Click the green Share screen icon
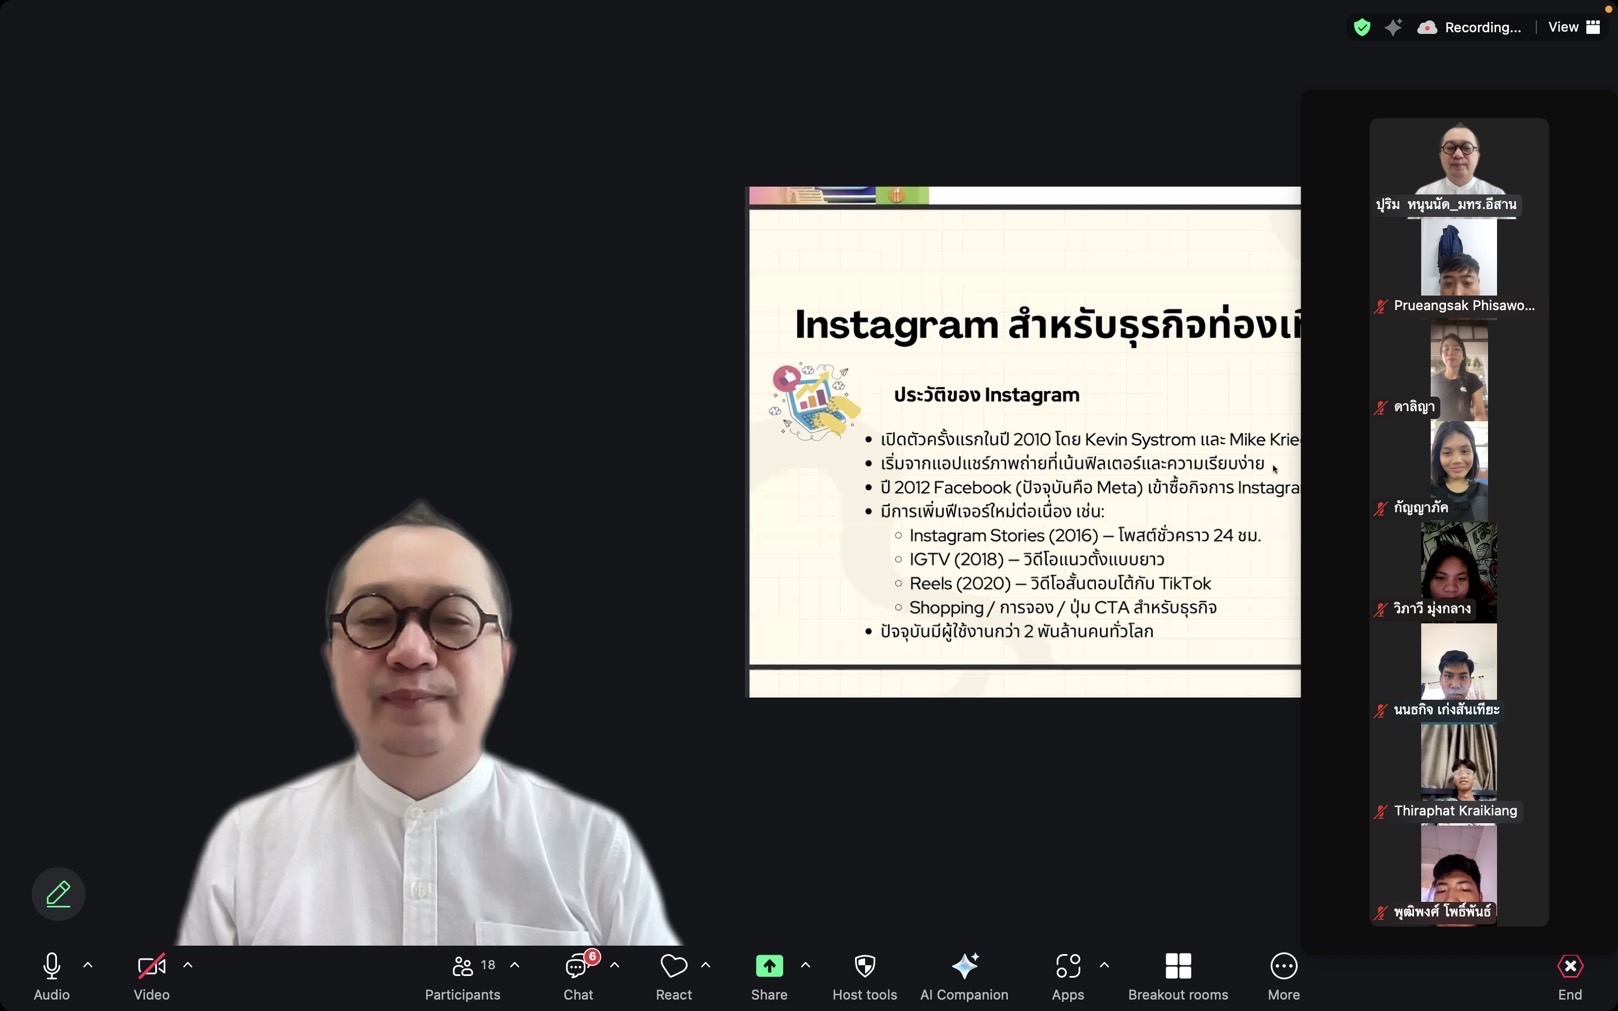The image size is (1618, 1011). click(769, 966)
